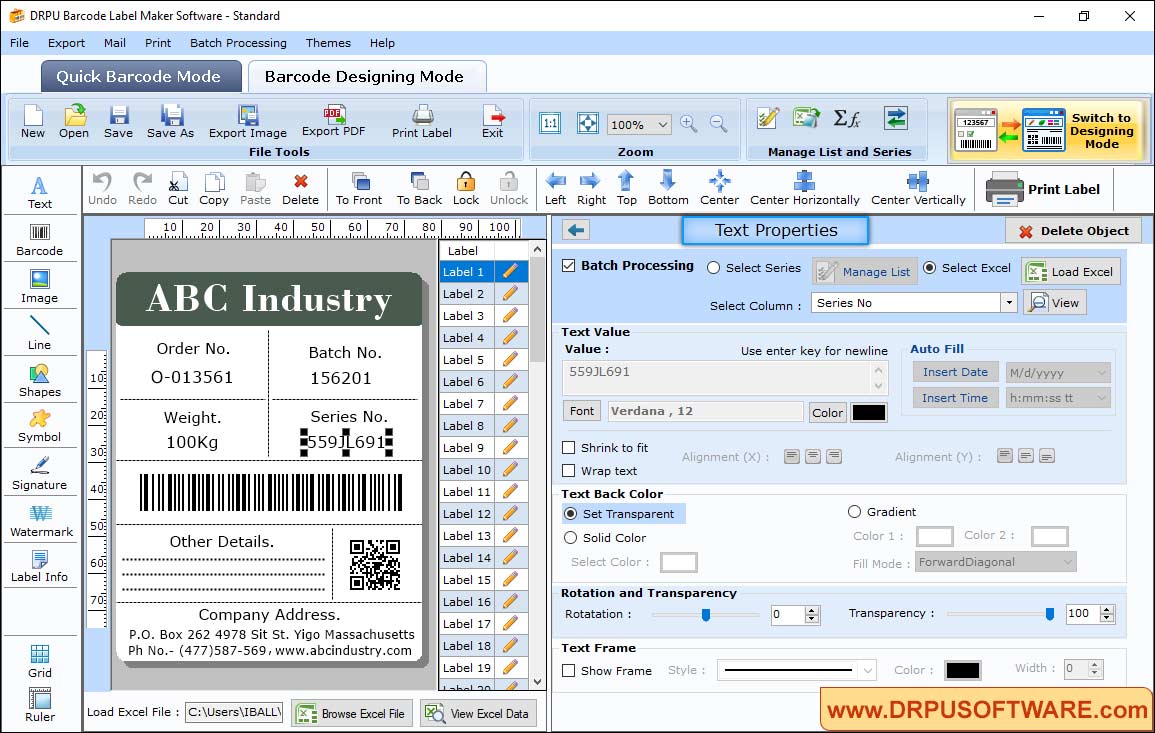
Task: Click the zoom in magnifier icon
Action: pos(689,124)
